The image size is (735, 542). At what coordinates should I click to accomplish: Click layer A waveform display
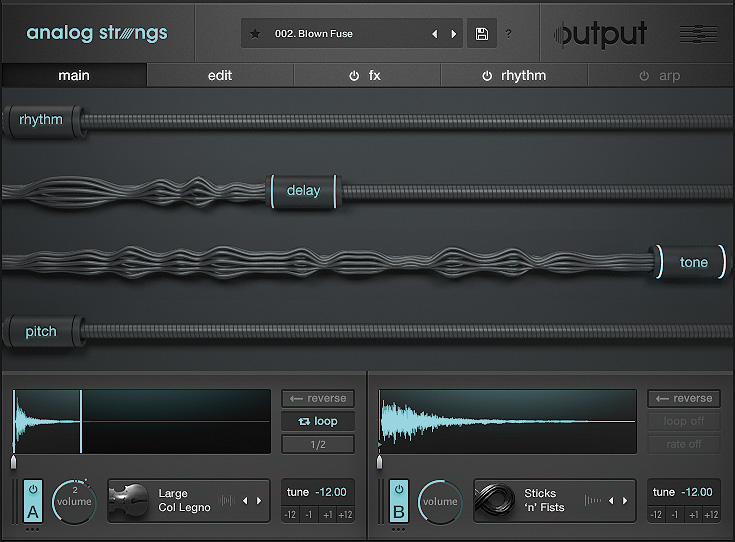point(142,422)
